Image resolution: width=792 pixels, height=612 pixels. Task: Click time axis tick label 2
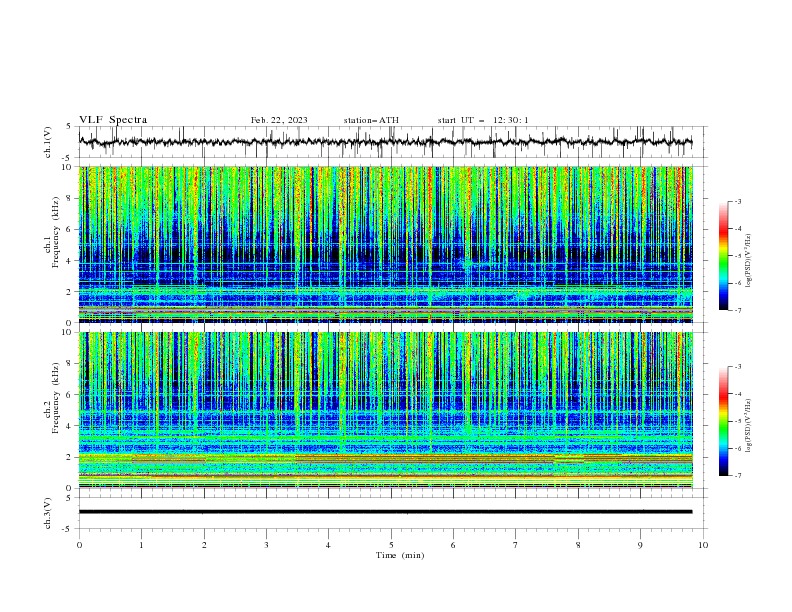click(204, 545)
